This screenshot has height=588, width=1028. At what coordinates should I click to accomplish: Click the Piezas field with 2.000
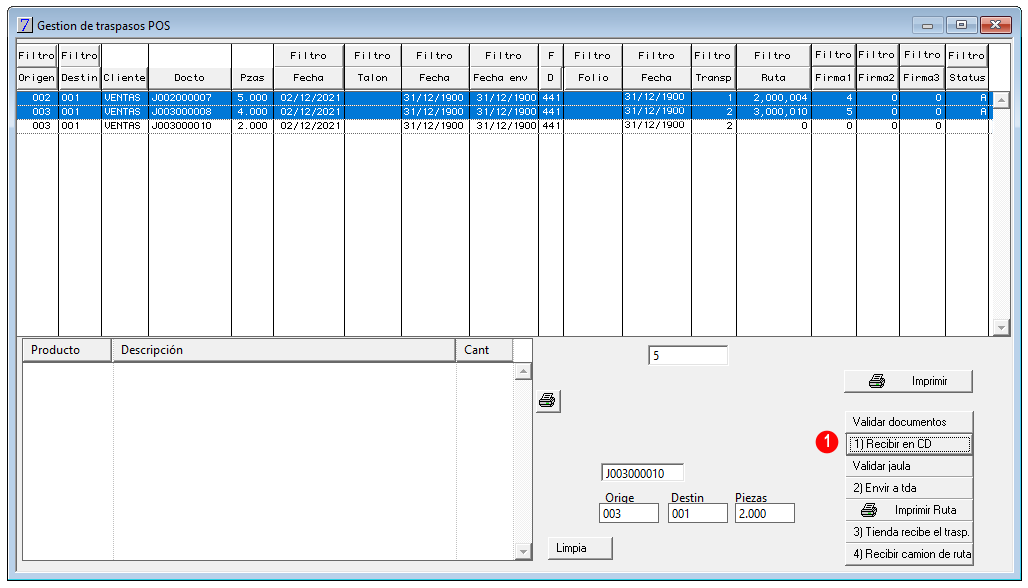(x=765, y=513)
